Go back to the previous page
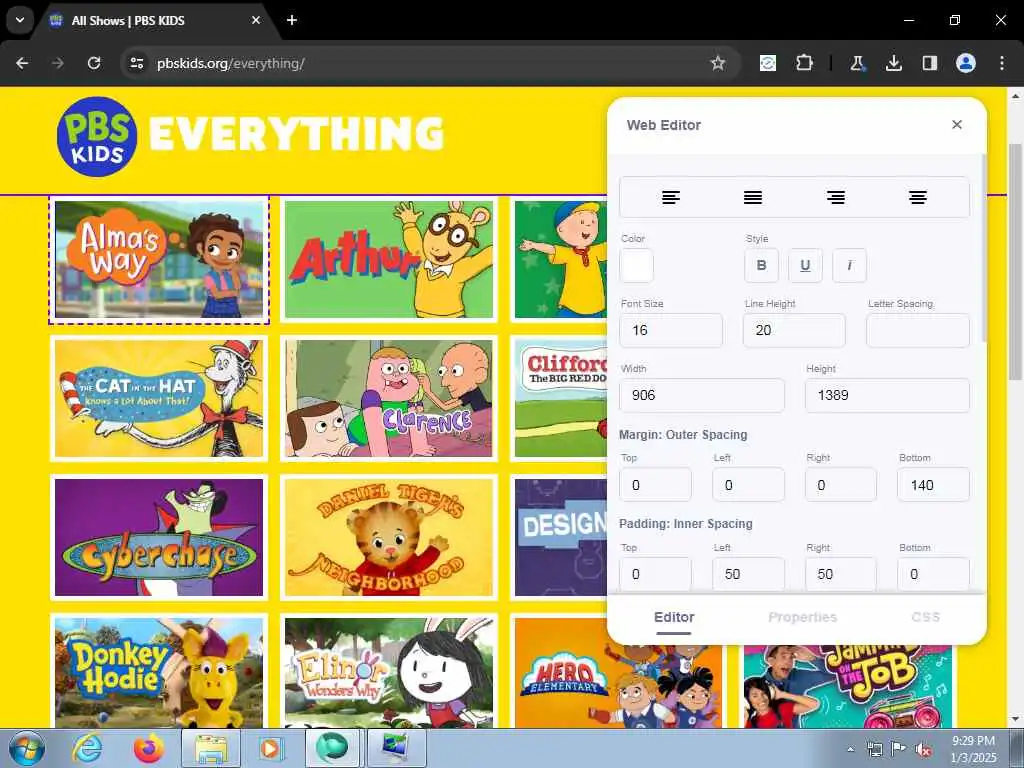The width and height of the screenshot is (1024, 768). pos(22,63)
